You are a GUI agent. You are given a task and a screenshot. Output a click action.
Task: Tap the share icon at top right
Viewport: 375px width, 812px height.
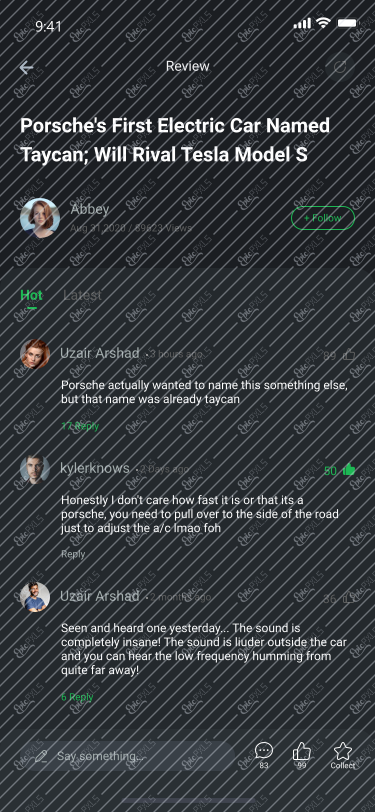point(340,67)
